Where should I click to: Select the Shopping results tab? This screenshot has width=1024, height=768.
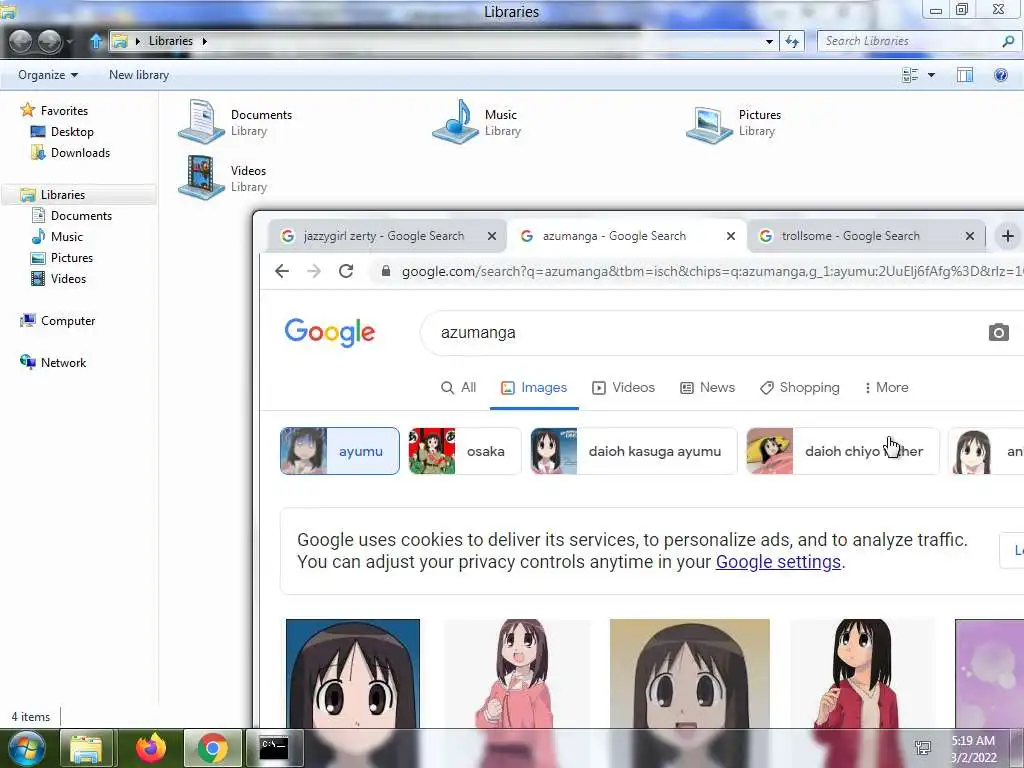[x=799, y=387]
